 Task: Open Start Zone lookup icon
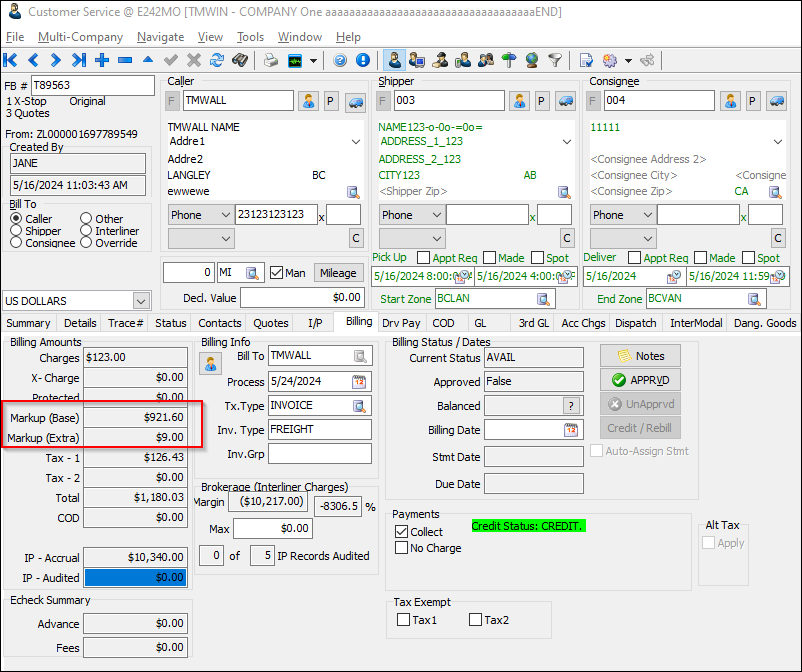pyautogui.click(x=543, y=299)
